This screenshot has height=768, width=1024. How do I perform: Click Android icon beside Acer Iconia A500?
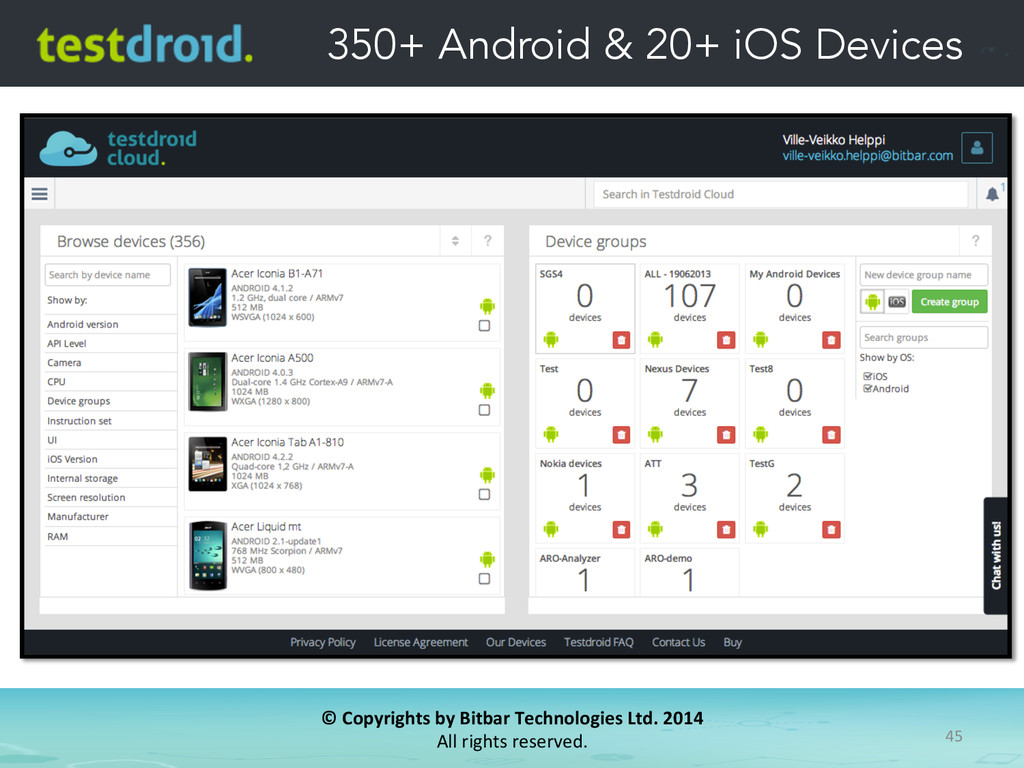487,391
